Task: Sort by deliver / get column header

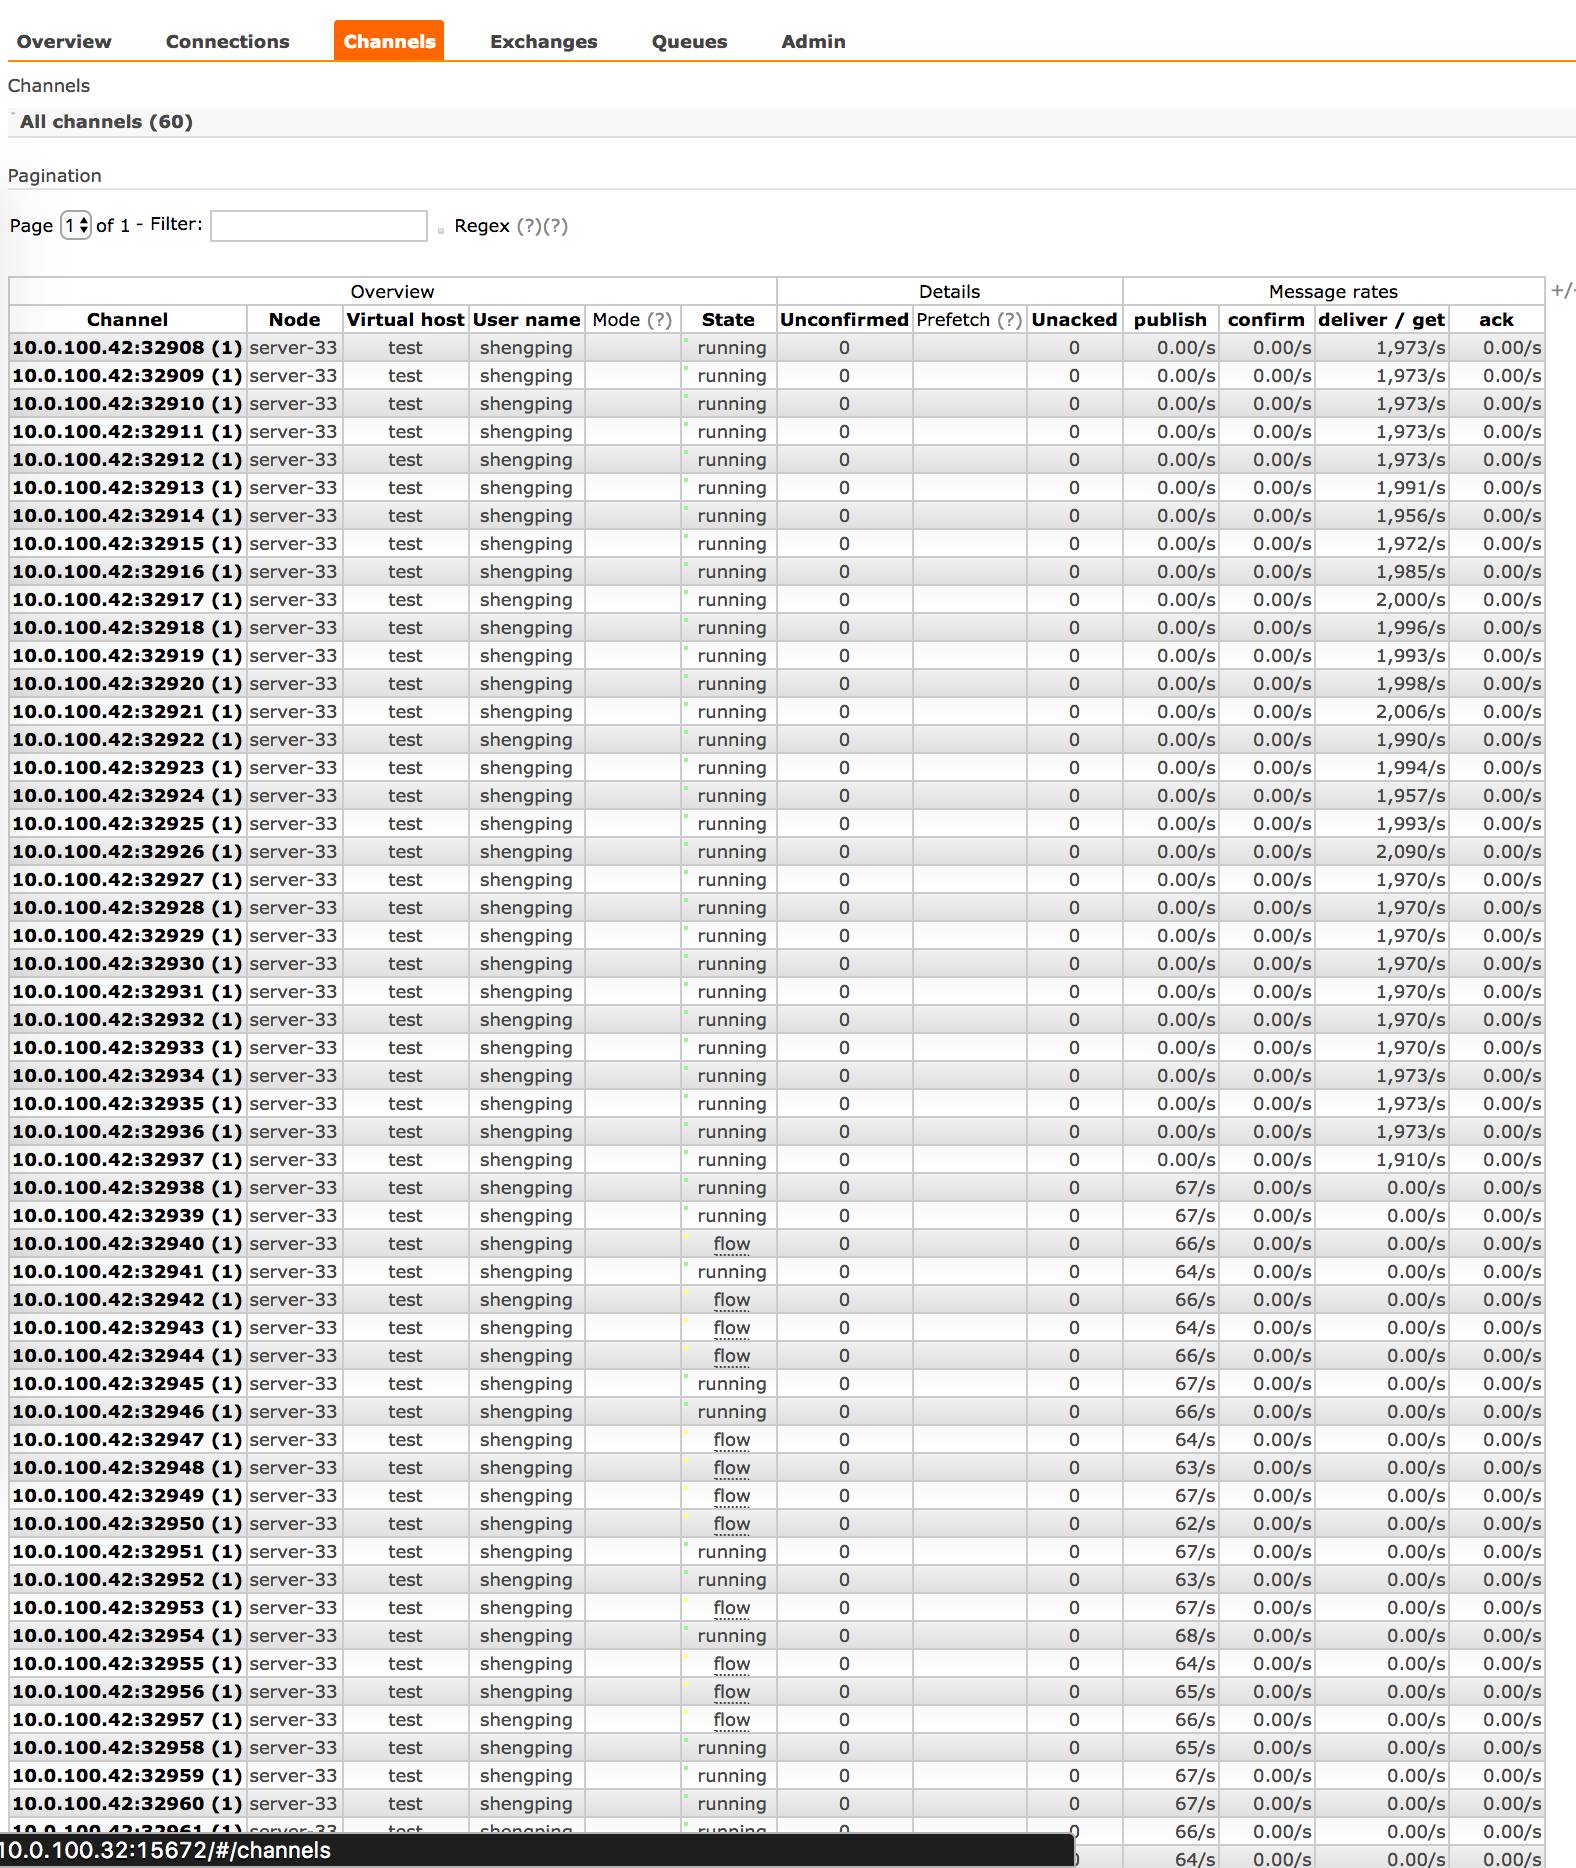Action: 1381,320
